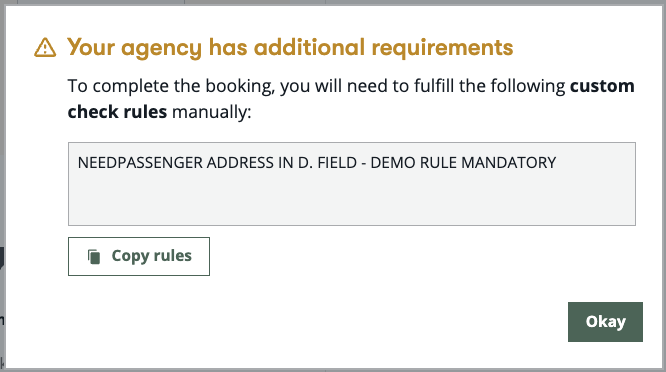Click the warning triangle icon
The image size is (666, 372).
pyautogui.click(x=45, y=47)
